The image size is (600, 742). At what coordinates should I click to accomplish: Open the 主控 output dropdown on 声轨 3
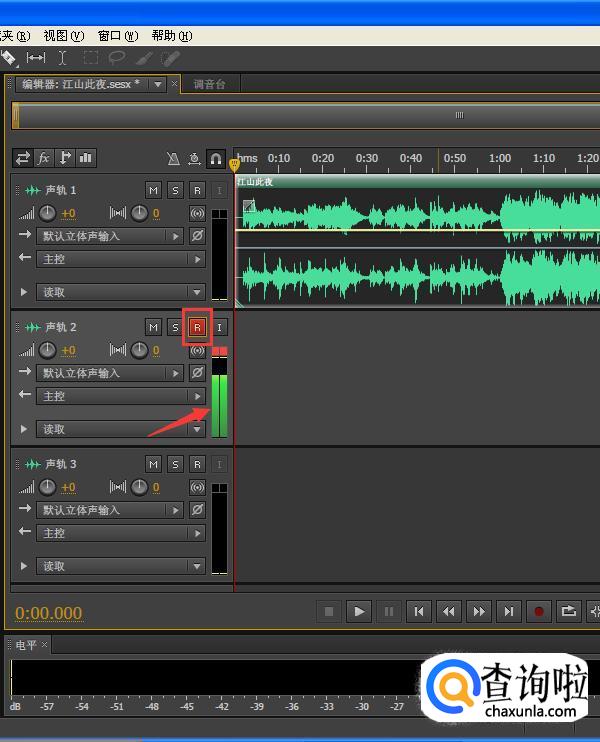(x=122, y=533)
